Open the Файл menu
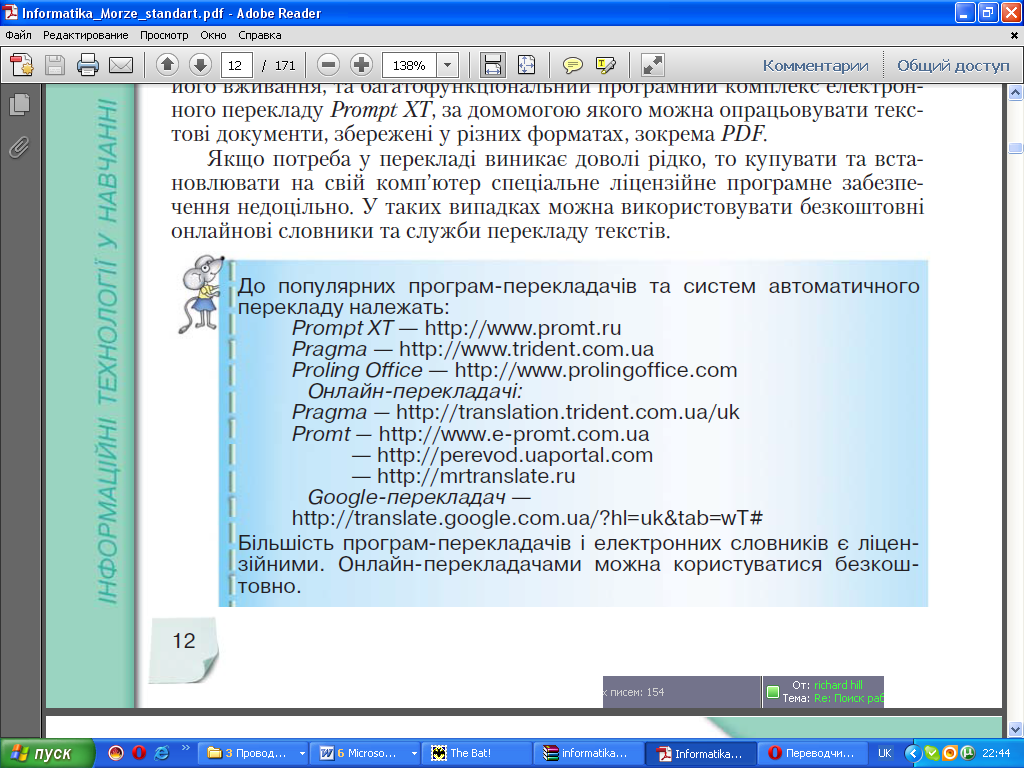This screenshot has height=768, width=1024. [18, 35]
